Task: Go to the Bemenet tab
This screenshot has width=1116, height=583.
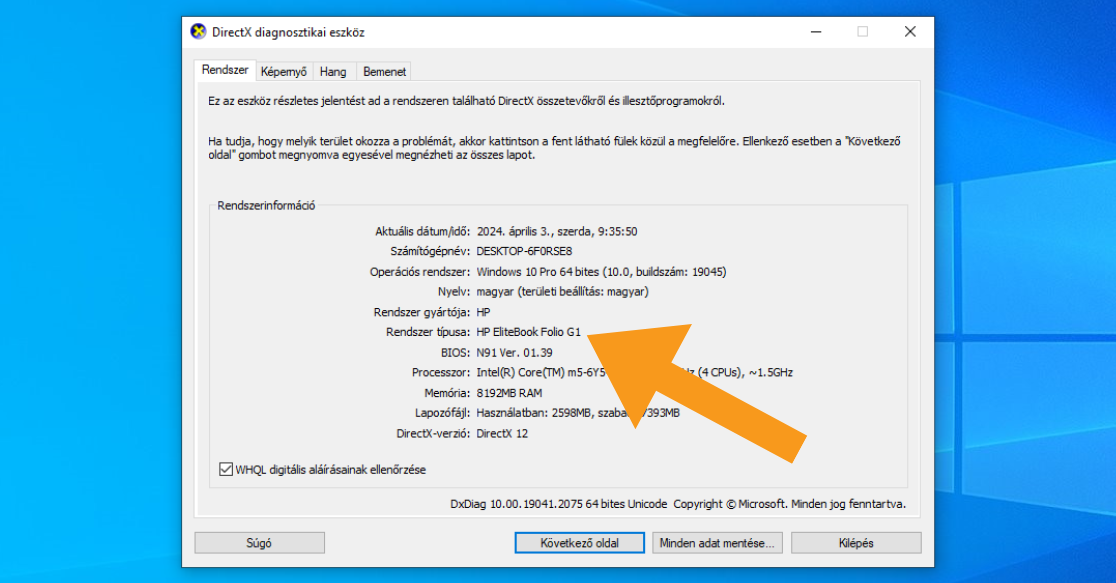Action: (x=383, y=72)
